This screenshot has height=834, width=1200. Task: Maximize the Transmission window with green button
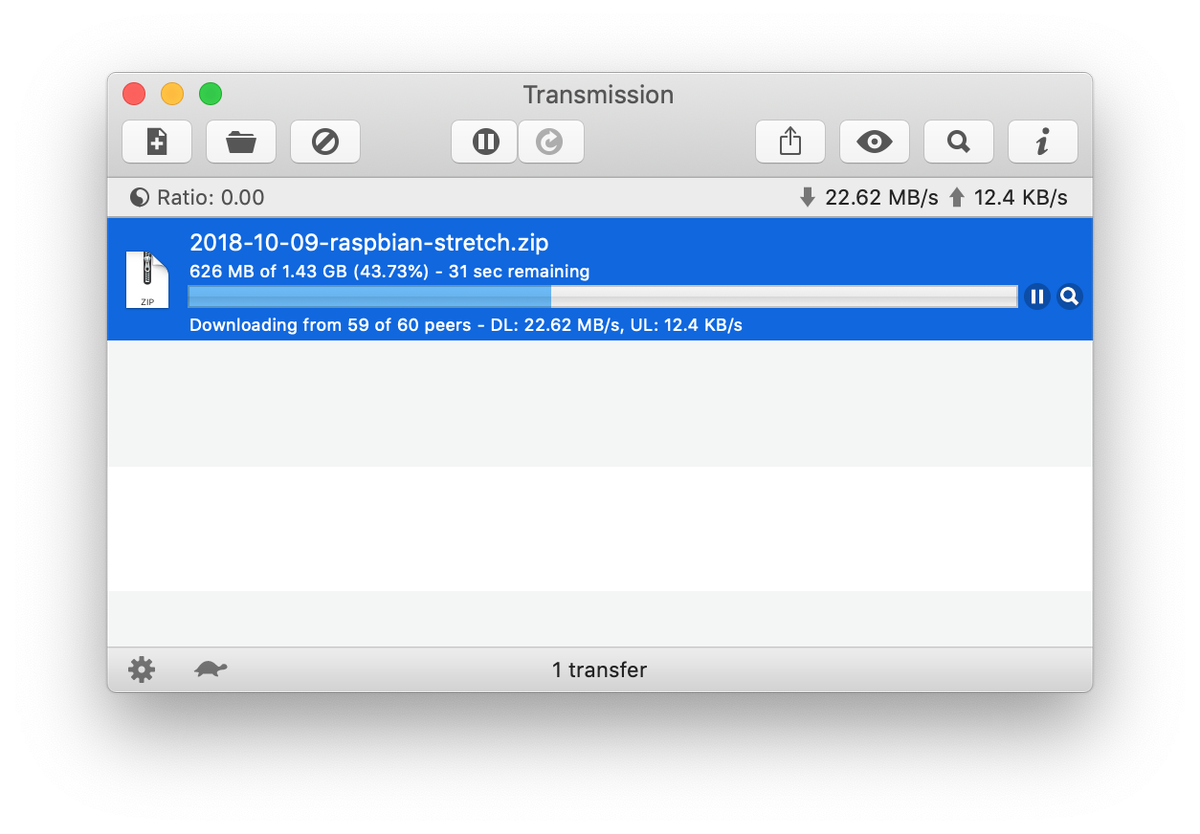tap(210, 94)
